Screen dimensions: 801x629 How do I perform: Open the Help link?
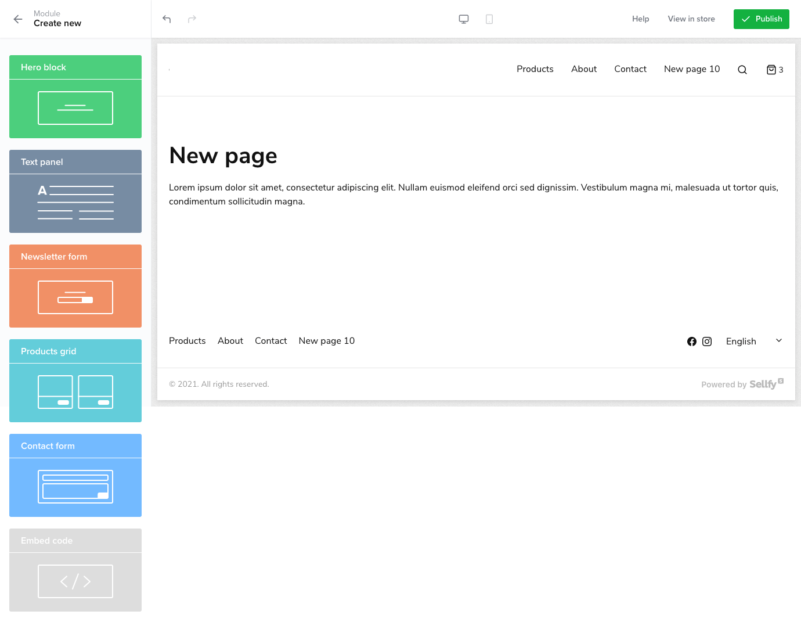tap(640, 19)
